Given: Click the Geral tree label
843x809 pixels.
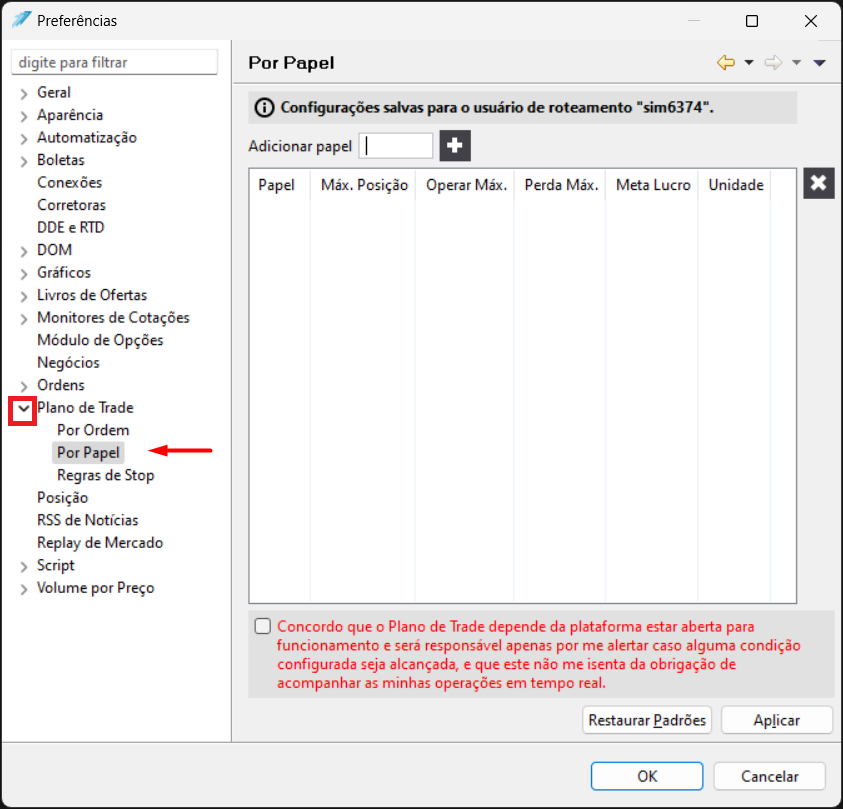Looking at the screenshot, I should point(54,92).
